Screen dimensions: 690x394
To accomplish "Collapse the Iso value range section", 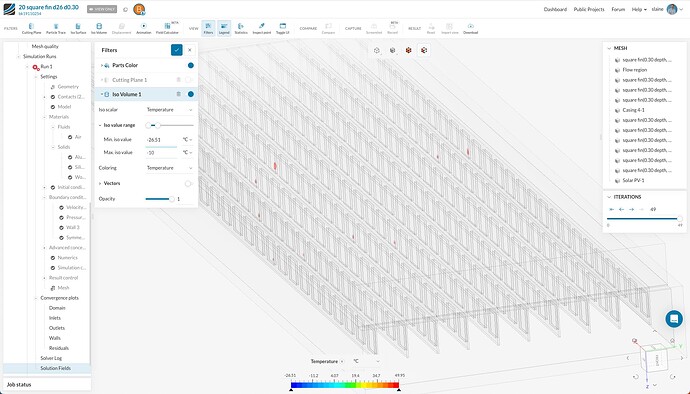I will pos(100,125).
